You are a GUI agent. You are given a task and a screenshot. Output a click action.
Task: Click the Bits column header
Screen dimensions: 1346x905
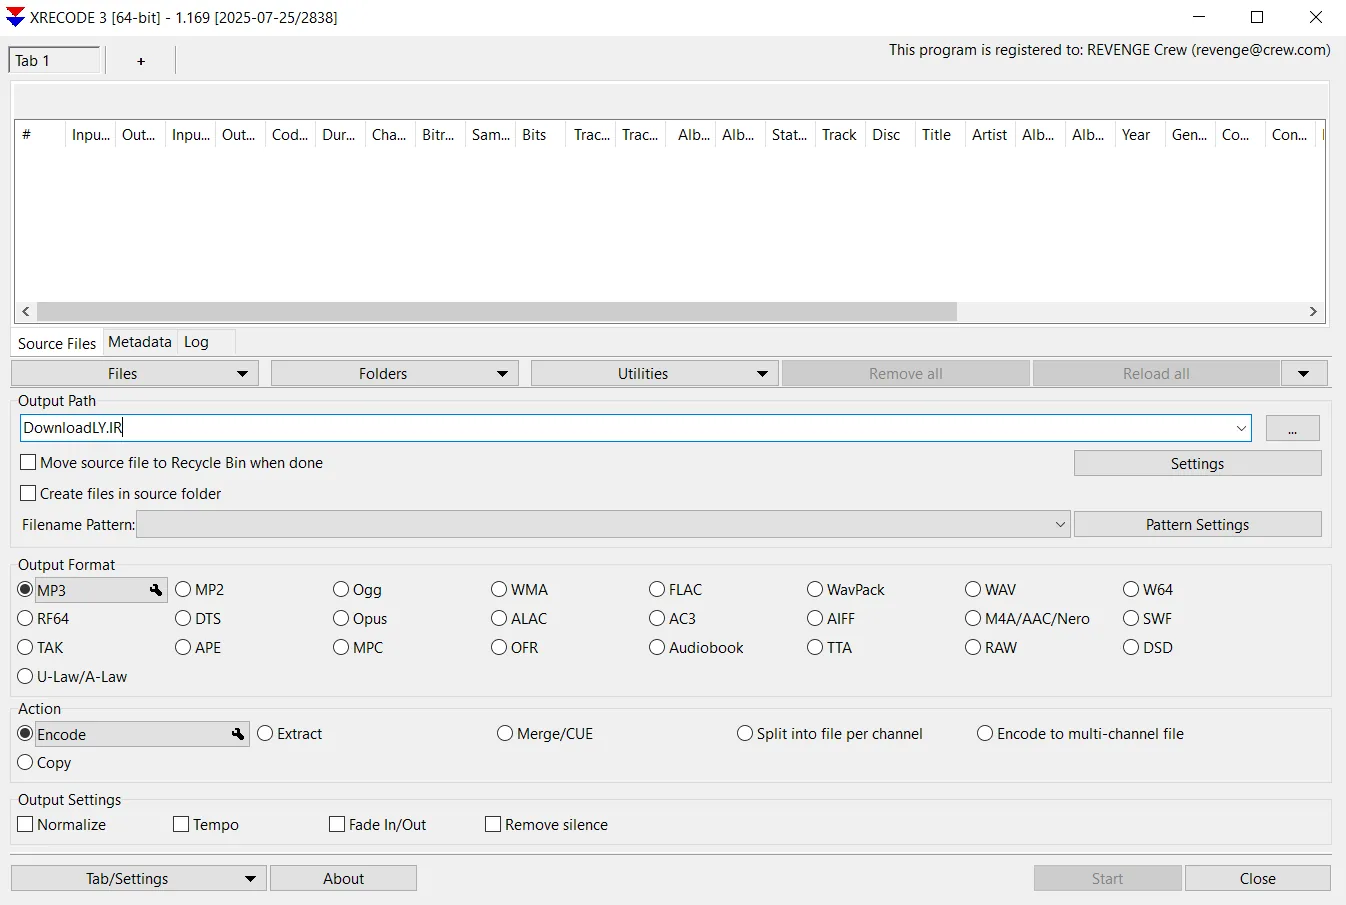click(x=540, y=135)
